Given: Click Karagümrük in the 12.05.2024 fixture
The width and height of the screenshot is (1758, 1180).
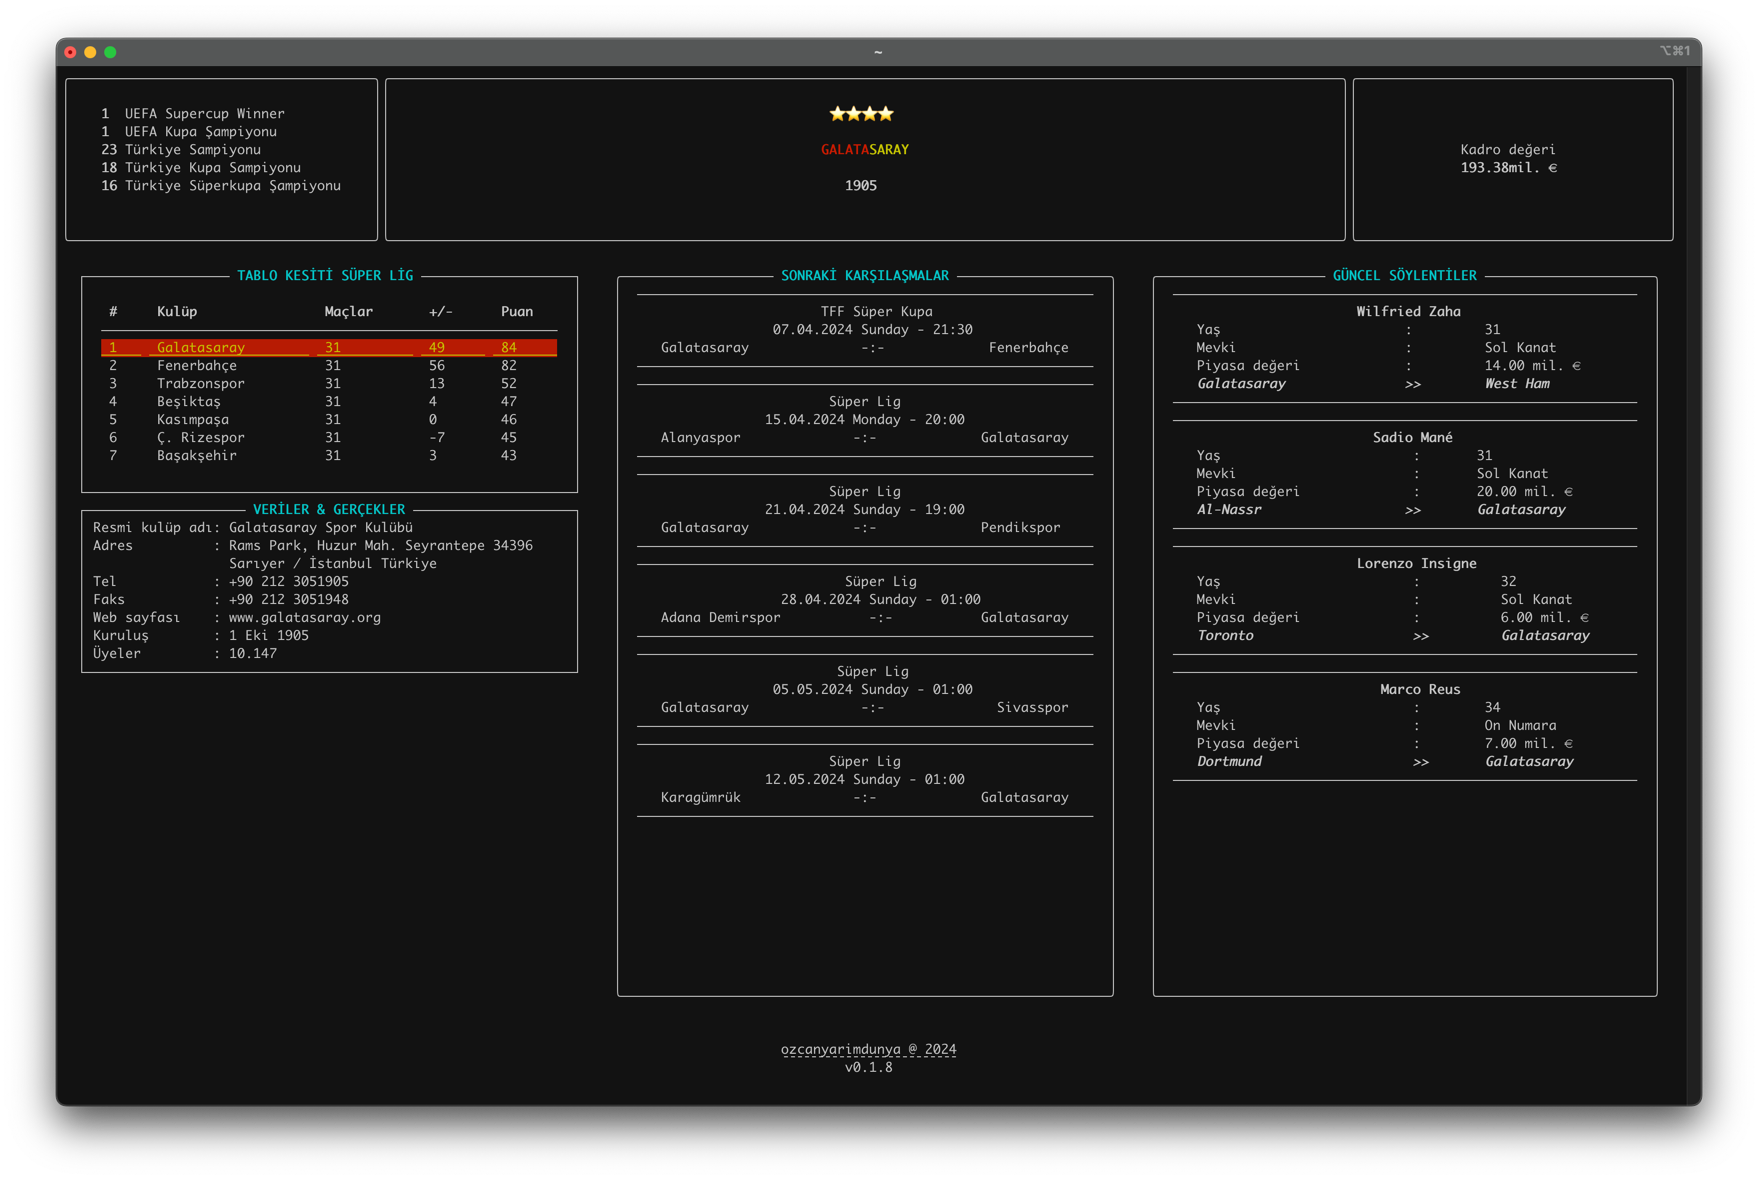Looking at the screenshot, I should (x=701, y=797).
